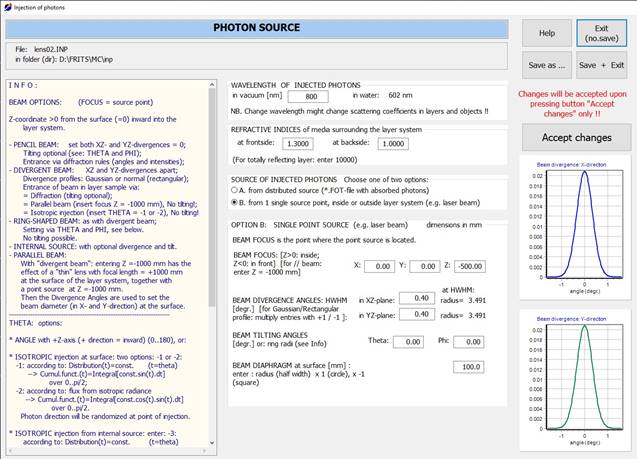Click the YZ-plane divergence angle field
The height and width of the screenshot is (459, 637).
(417, 314)
